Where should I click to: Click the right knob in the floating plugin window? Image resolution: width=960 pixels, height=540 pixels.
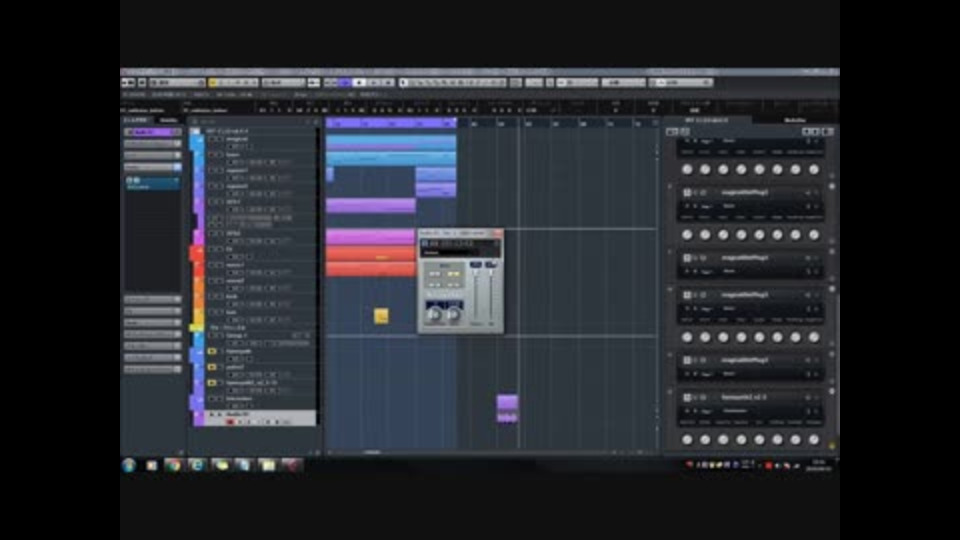[454, 315]
